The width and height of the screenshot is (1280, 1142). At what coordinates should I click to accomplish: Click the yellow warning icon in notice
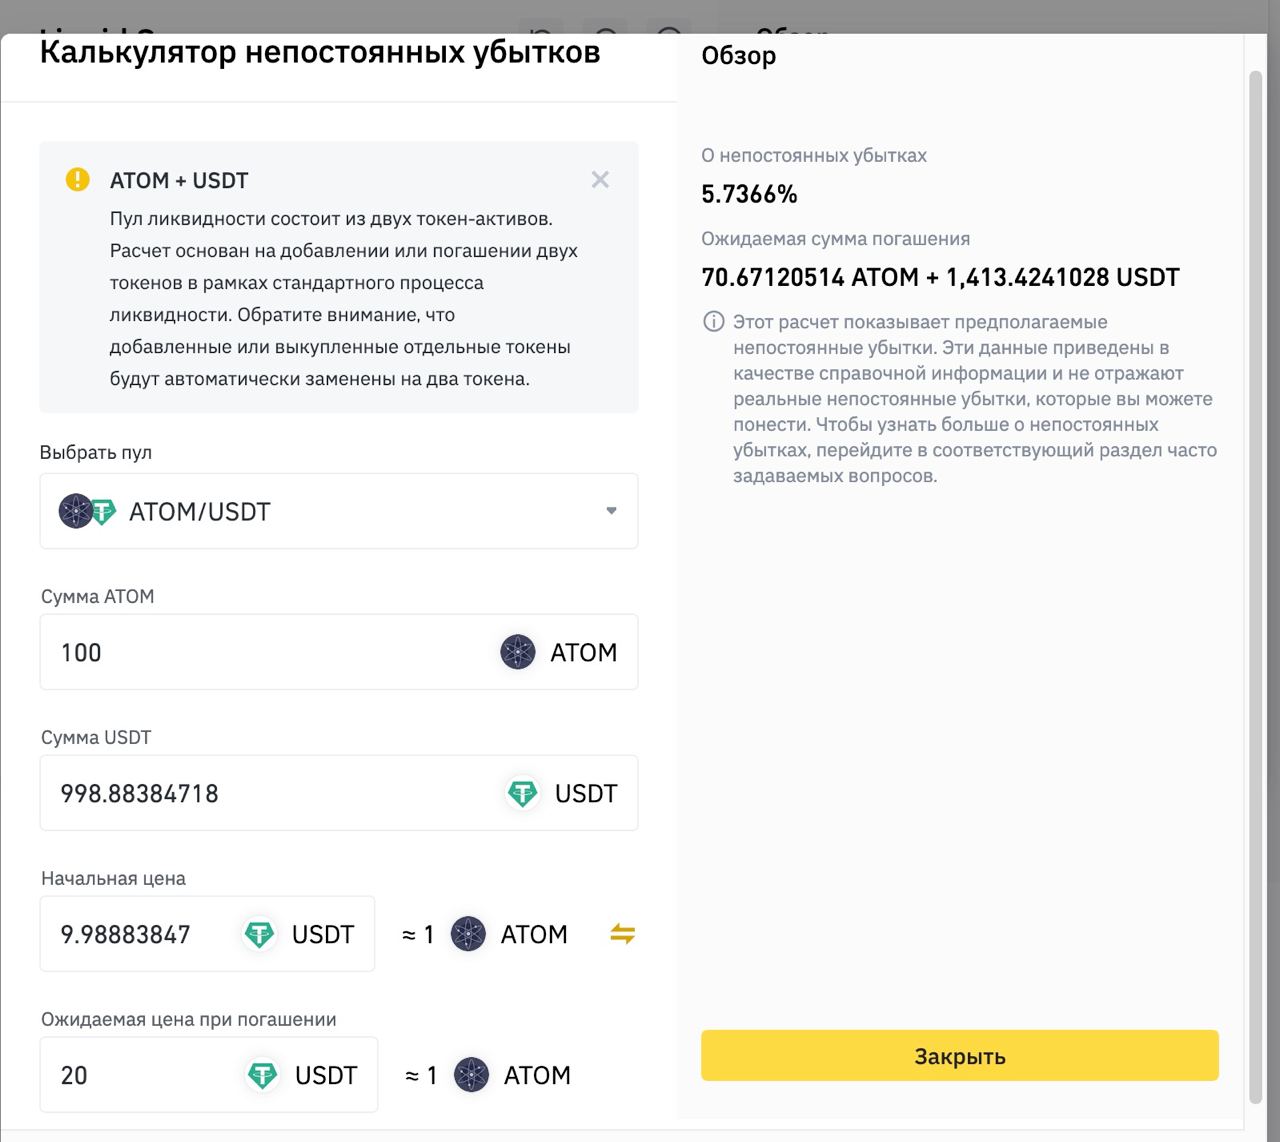pyautogui.click(x=77, y=180)
